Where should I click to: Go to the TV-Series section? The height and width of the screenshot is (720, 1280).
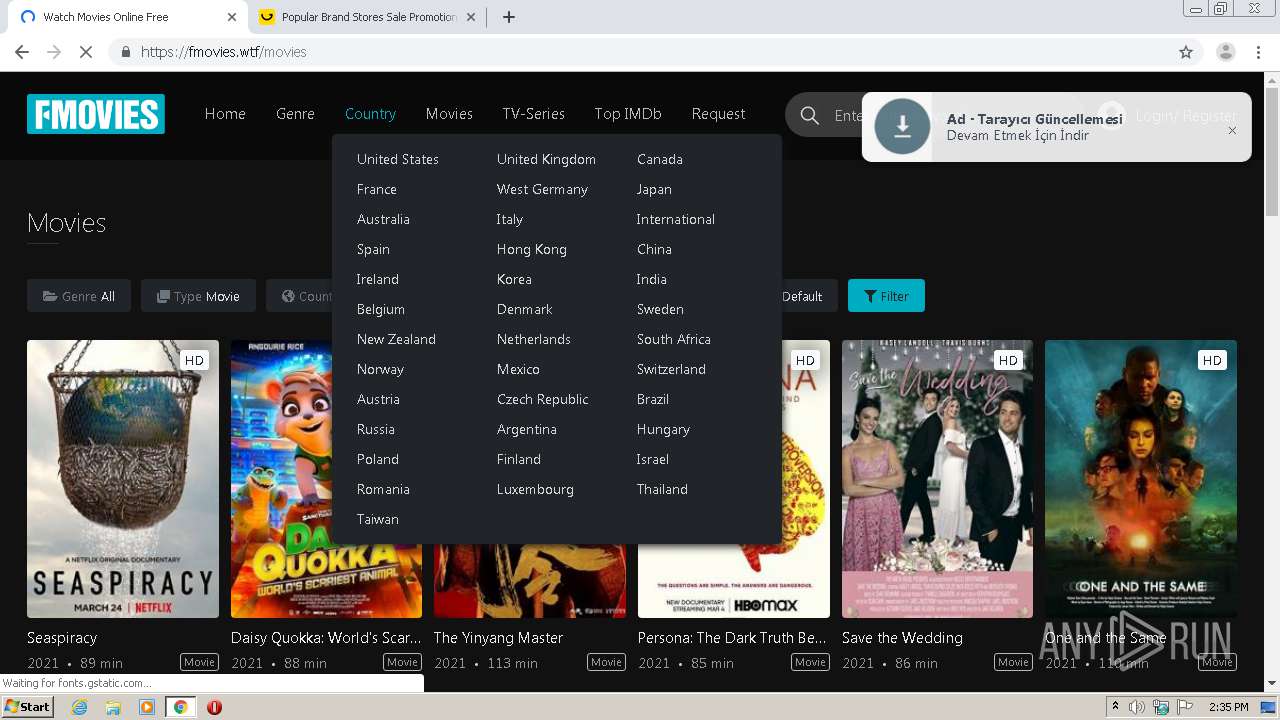click(x=533, y=114)
